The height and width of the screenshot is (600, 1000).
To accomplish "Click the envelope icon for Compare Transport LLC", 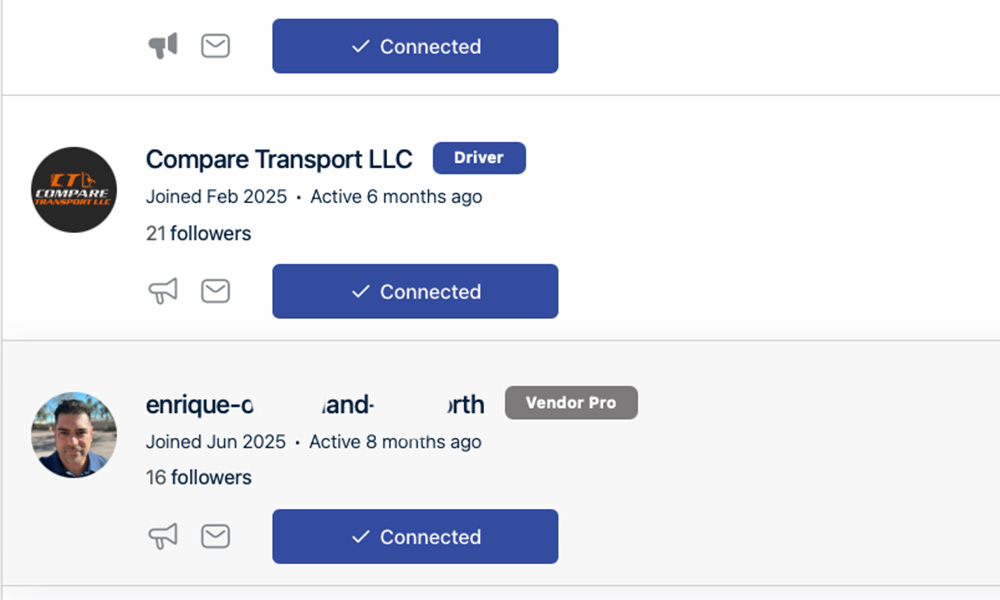I will pos(216,291).
